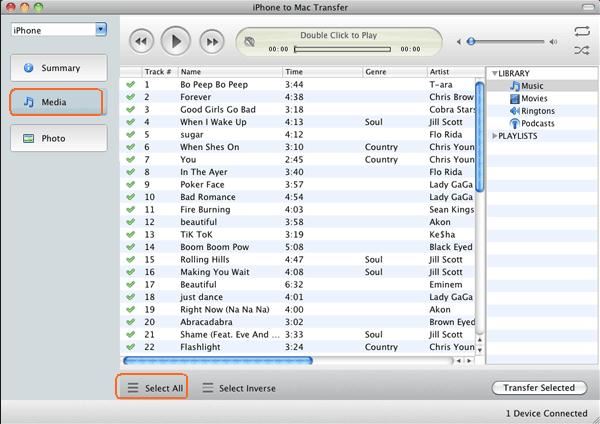Click the mute speaker icon in display
This screenshot has width=600, height=424.
coord(249,41)
